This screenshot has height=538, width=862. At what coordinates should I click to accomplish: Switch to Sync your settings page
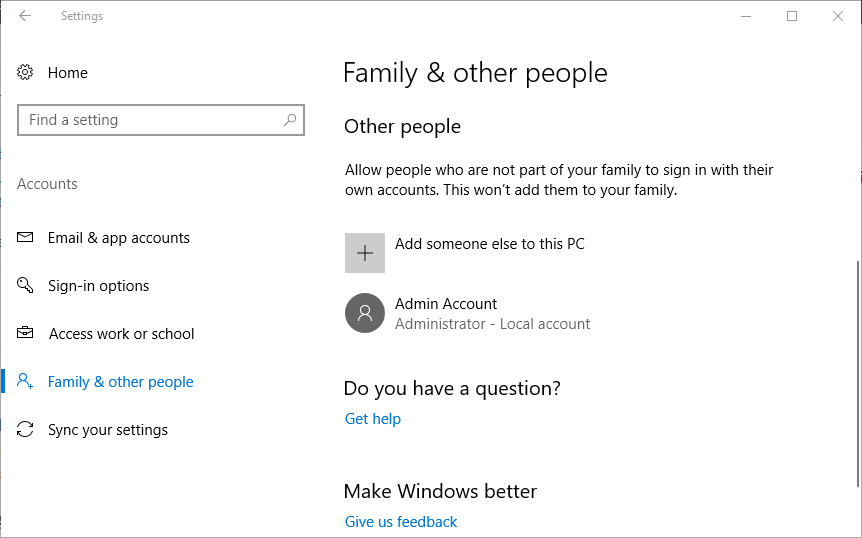pos(107,430)
